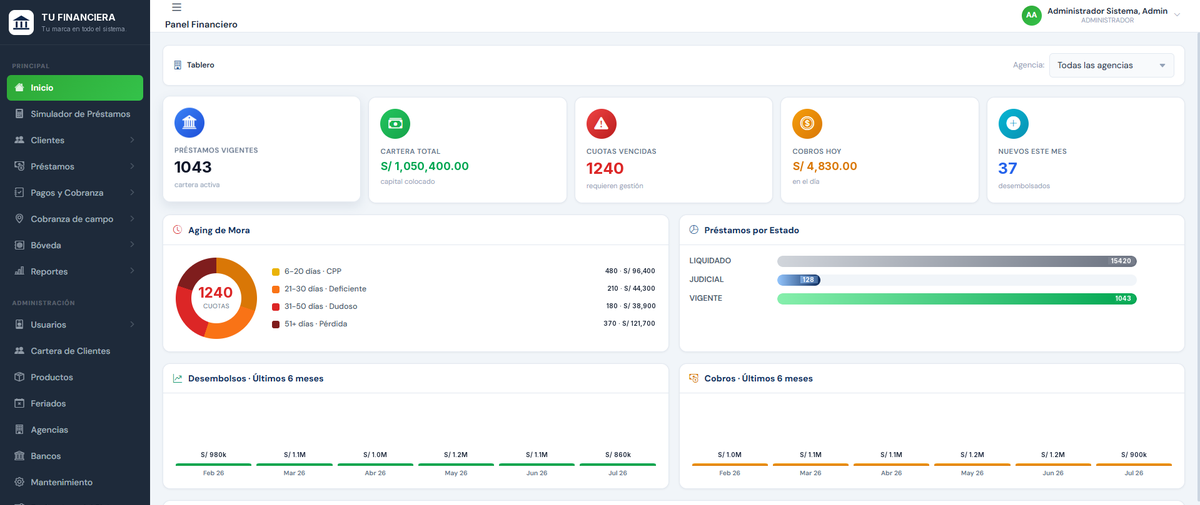Click the red warning icon on Cuotas Vencidas
This screenshot has height=505, width=1200.
click(602, 123)
